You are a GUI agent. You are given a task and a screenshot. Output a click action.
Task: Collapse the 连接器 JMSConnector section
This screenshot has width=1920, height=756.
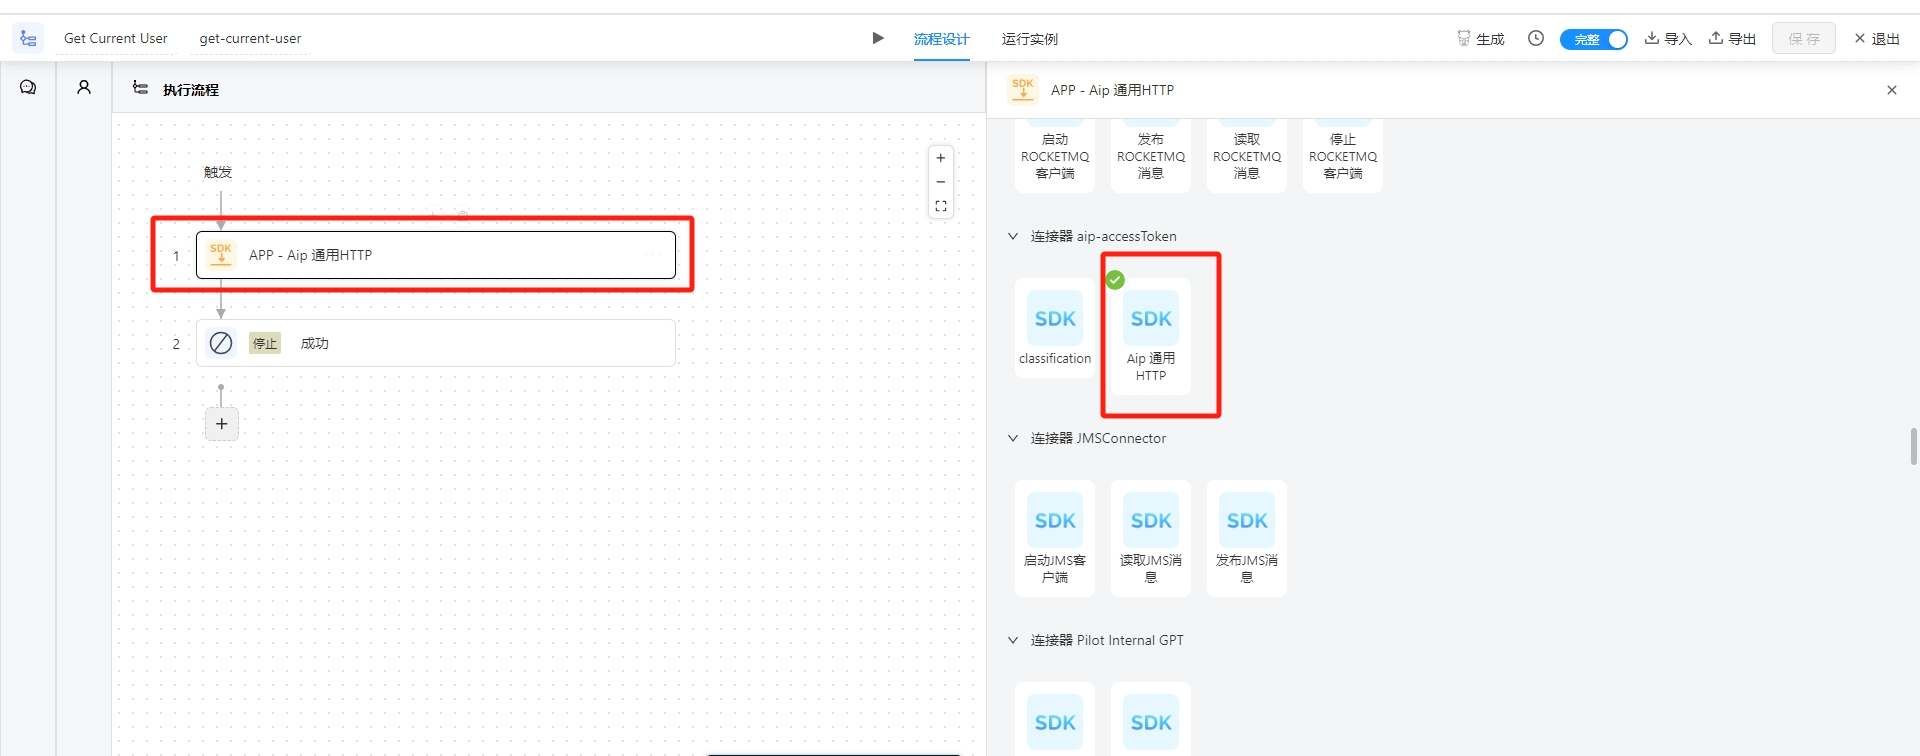1013,438
